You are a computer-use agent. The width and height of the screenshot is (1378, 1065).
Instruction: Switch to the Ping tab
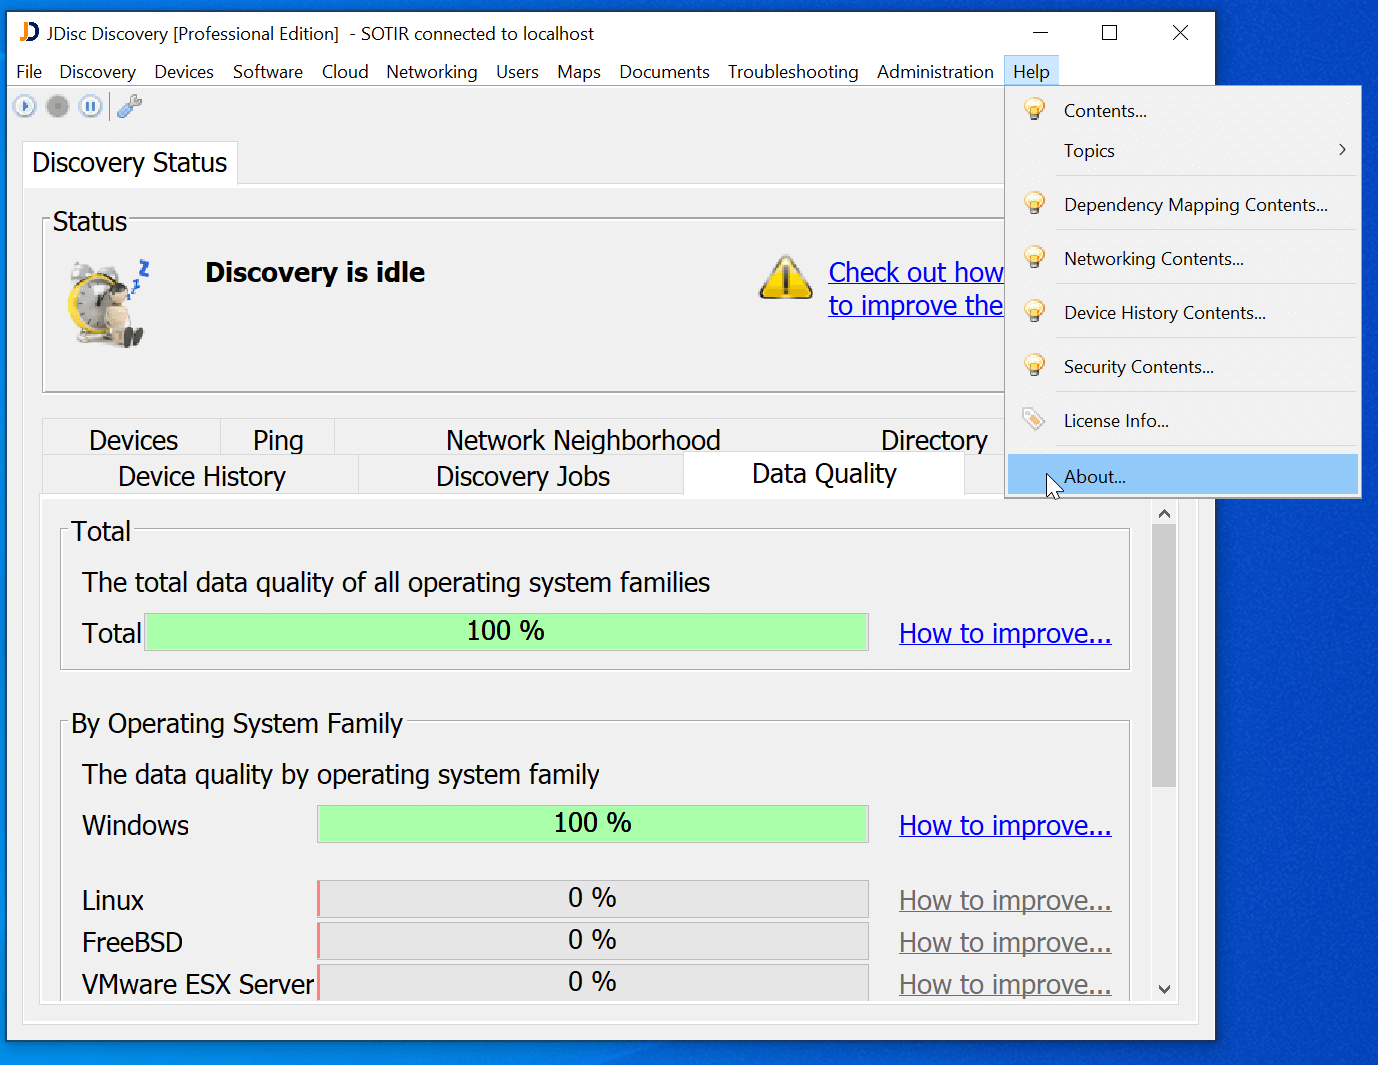point(277,439)
